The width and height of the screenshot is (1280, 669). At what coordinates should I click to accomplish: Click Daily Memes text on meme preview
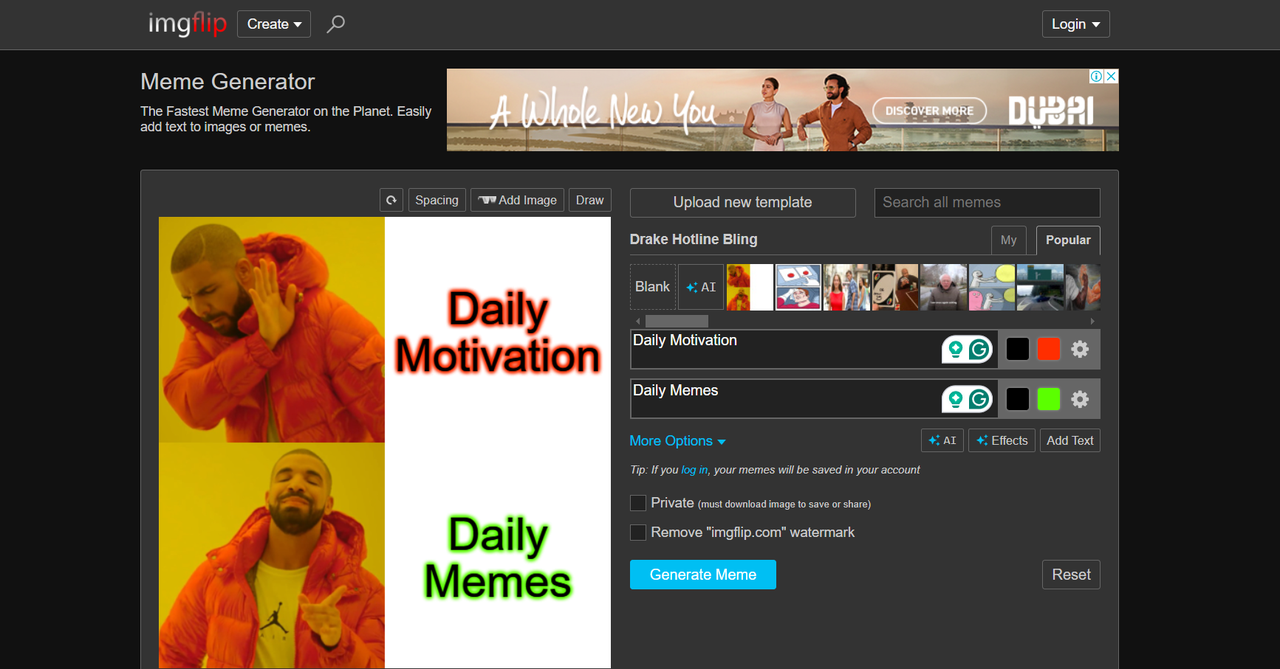point(498,559)
